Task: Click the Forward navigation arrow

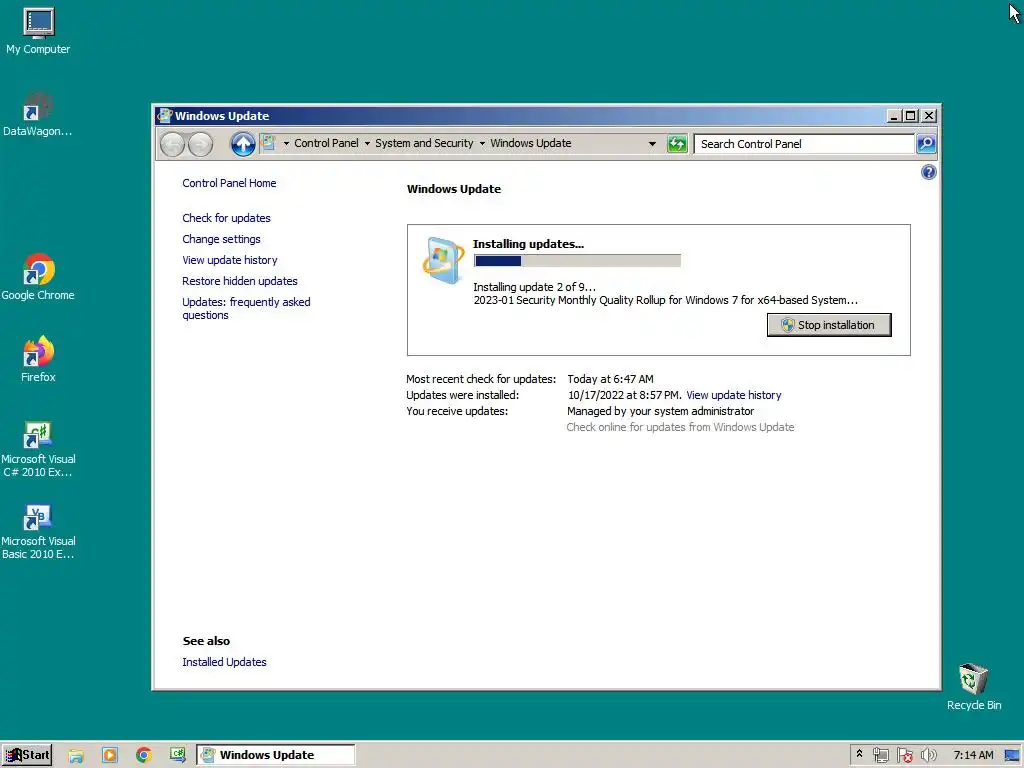Action: point(200,144)
